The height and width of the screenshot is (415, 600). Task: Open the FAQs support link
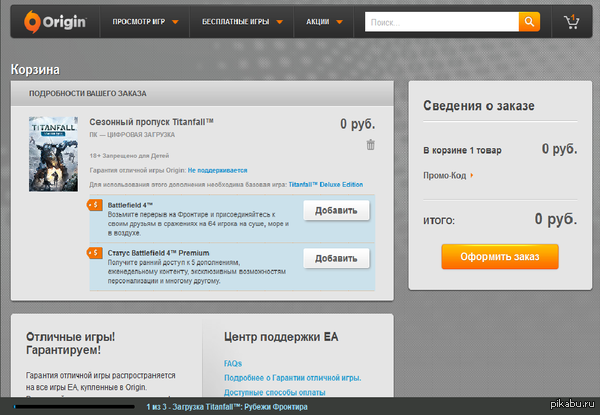click(232, 363)
